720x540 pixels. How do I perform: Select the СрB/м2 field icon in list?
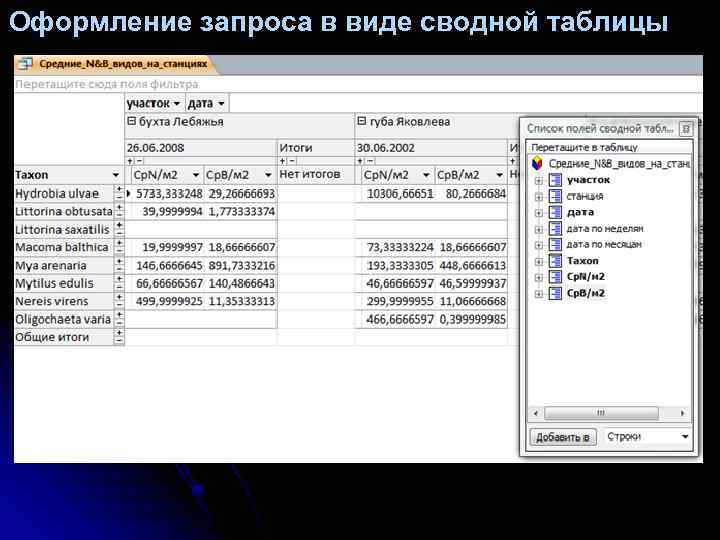click(555, 293)
